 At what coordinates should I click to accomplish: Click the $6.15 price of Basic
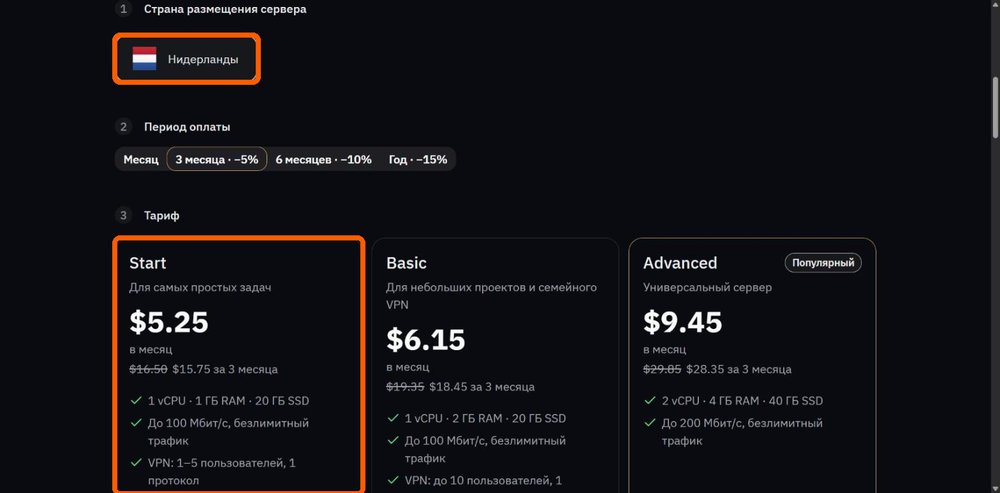coord(426,340)
